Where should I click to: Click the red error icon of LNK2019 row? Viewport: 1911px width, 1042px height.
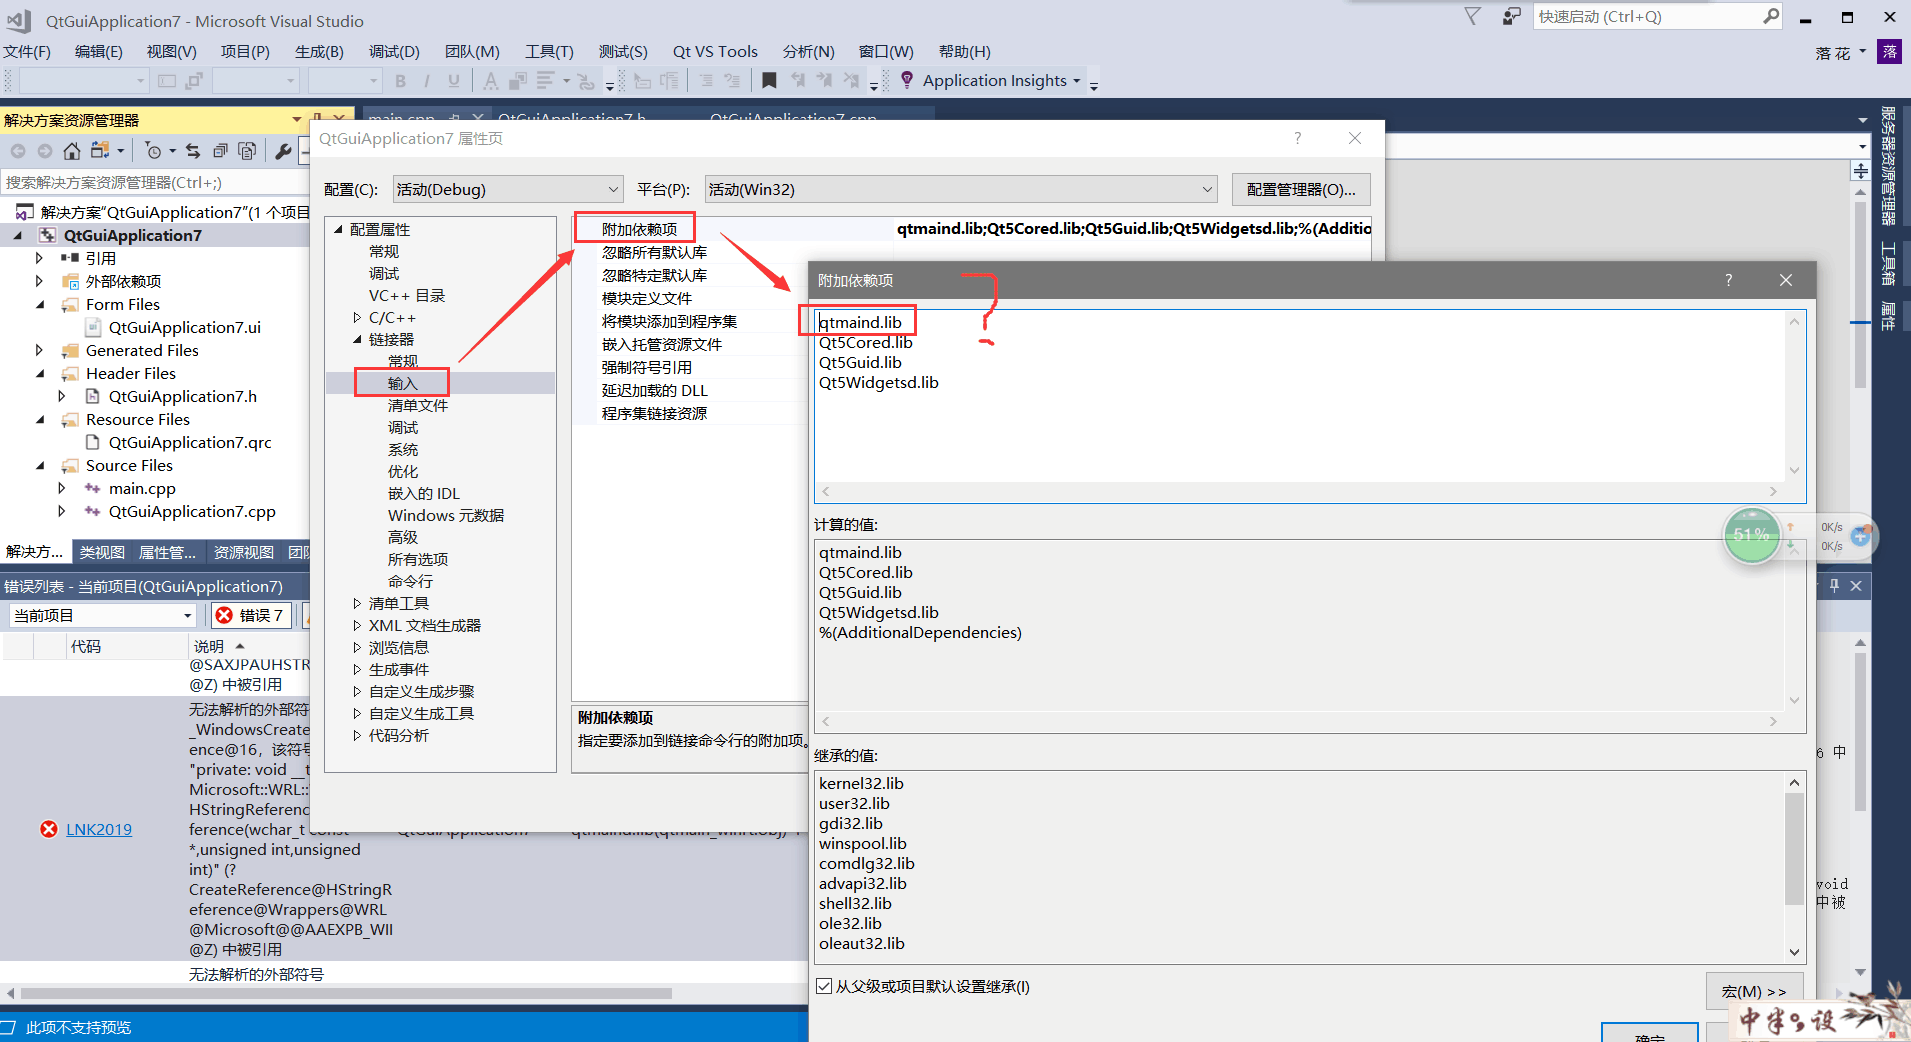(x=48, y=829)
